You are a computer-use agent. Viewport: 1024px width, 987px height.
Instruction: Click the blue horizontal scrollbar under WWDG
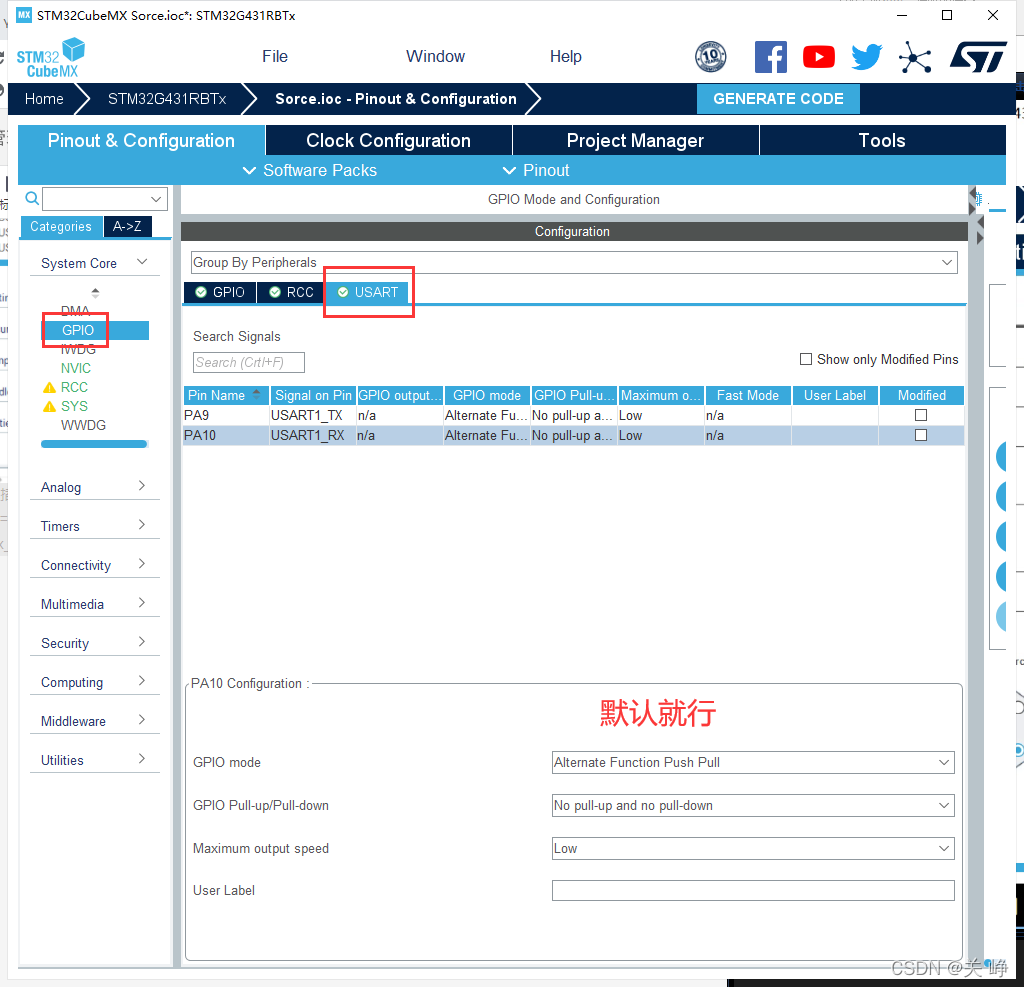point(93,444)
